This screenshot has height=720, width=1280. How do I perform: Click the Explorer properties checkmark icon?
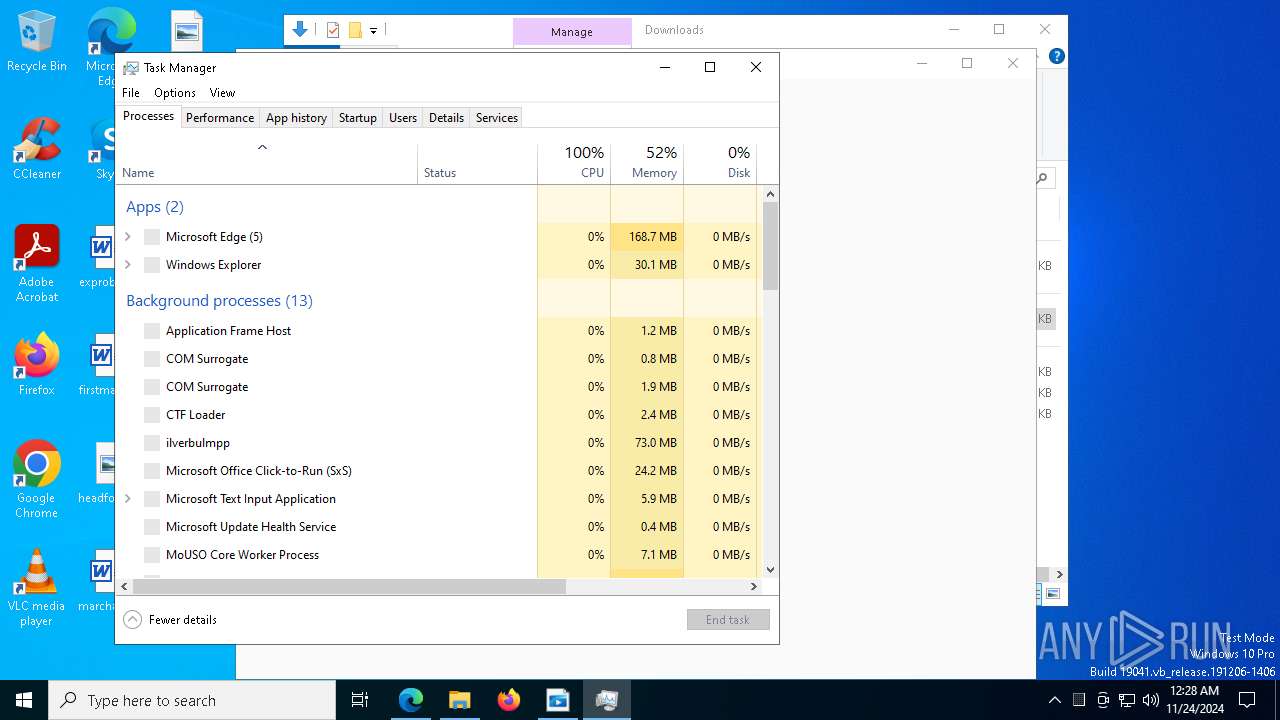click(333, 30)
